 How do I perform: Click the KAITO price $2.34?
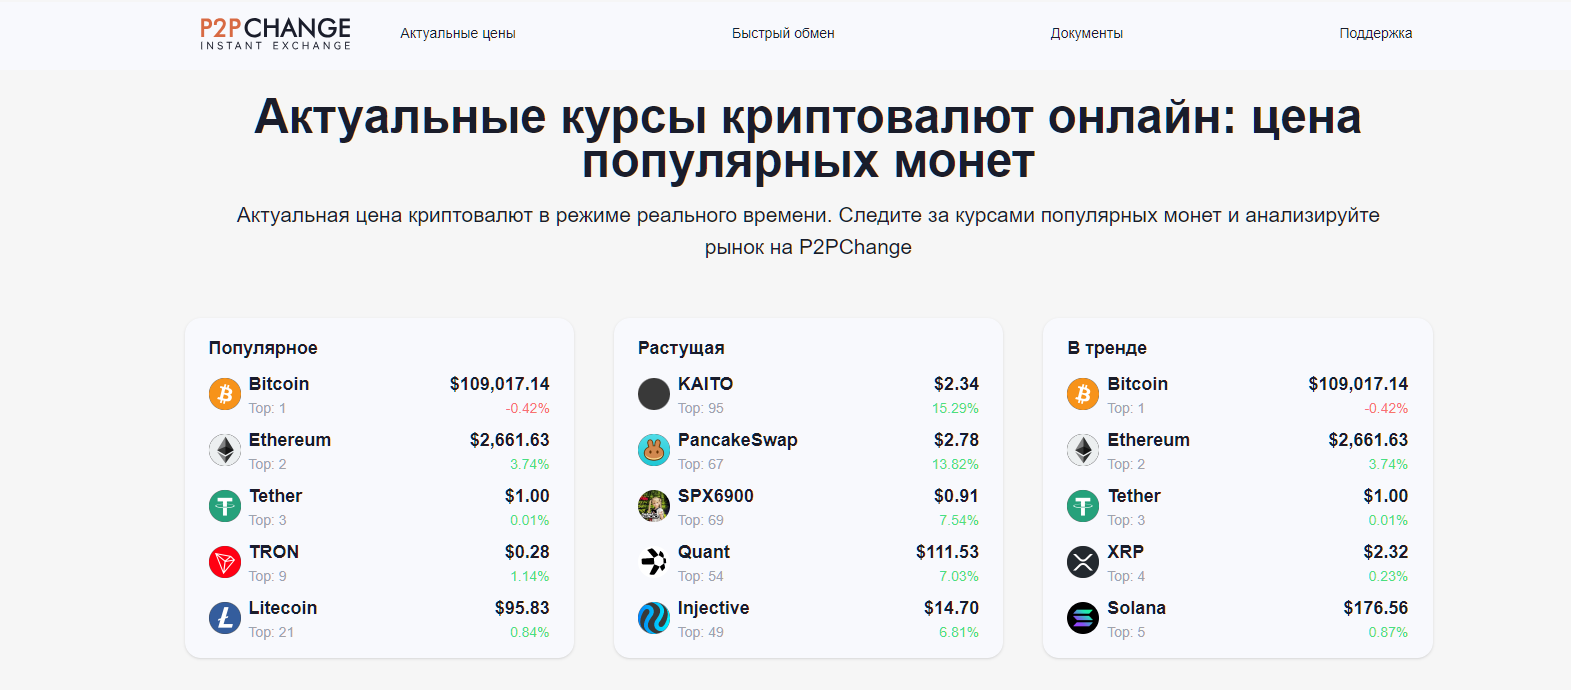pos(956,384)
